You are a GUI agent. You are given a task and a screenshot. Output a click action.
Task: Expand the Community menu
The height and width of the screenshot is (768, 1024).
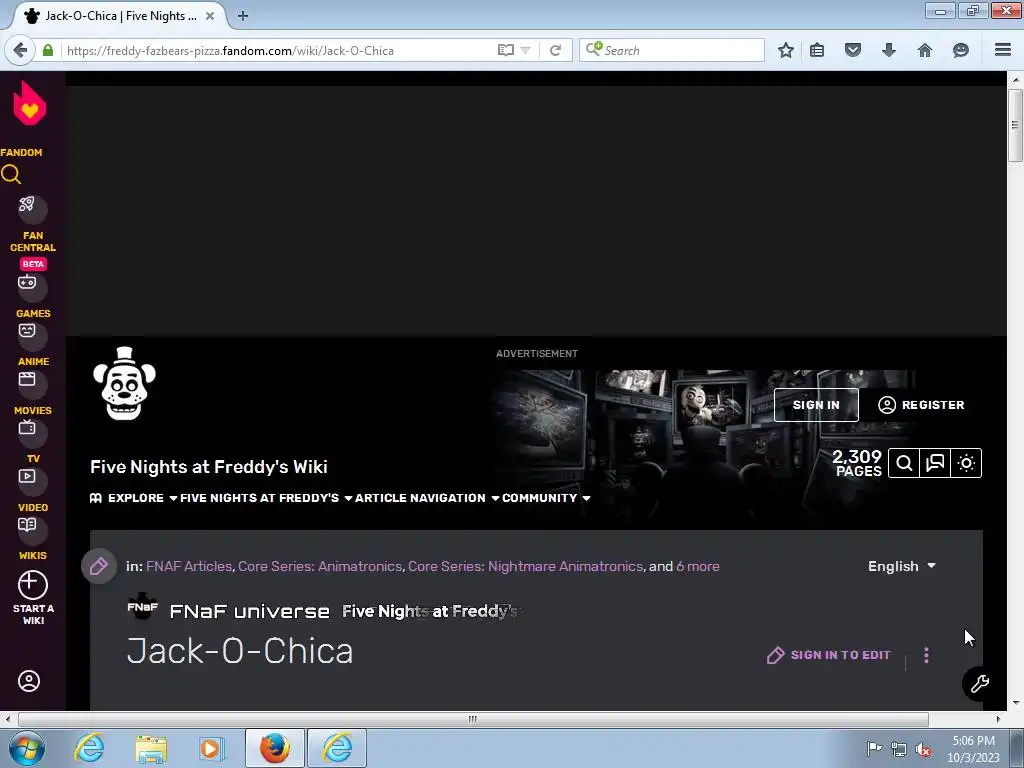546,498
